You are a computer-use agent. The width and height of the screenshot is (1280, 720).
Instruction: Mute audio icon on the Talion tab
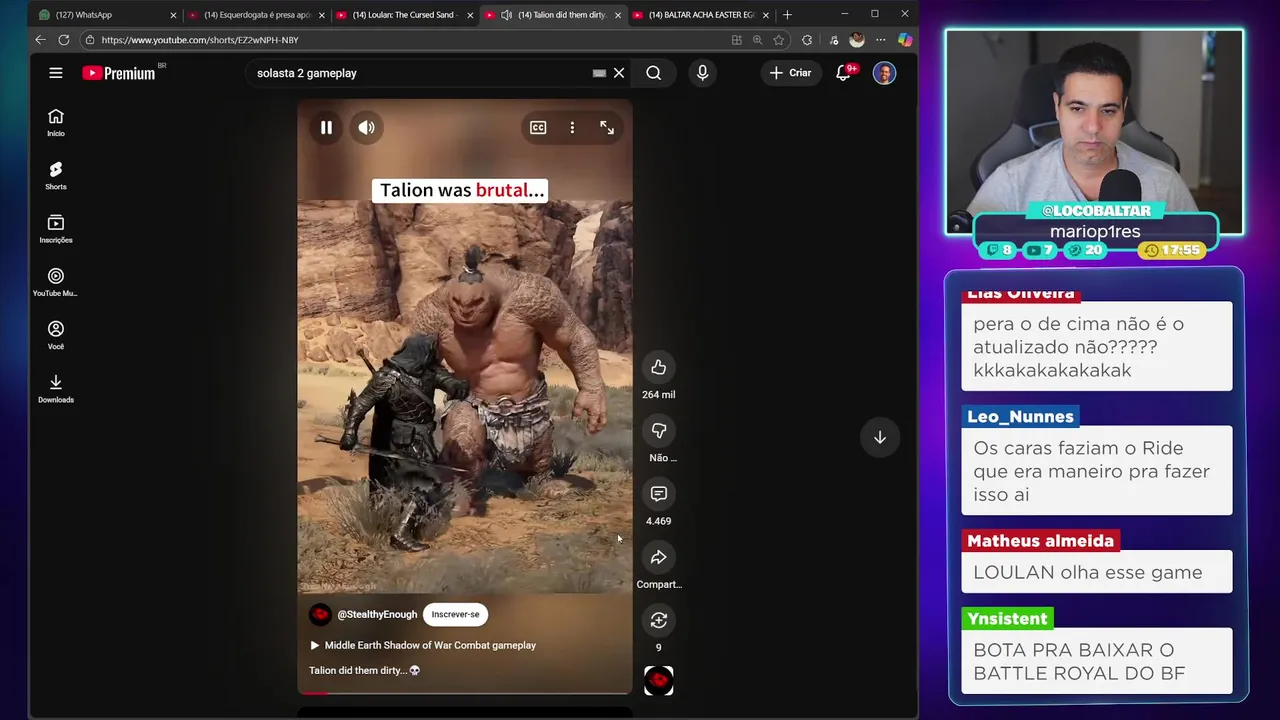[x=506, y=15]
